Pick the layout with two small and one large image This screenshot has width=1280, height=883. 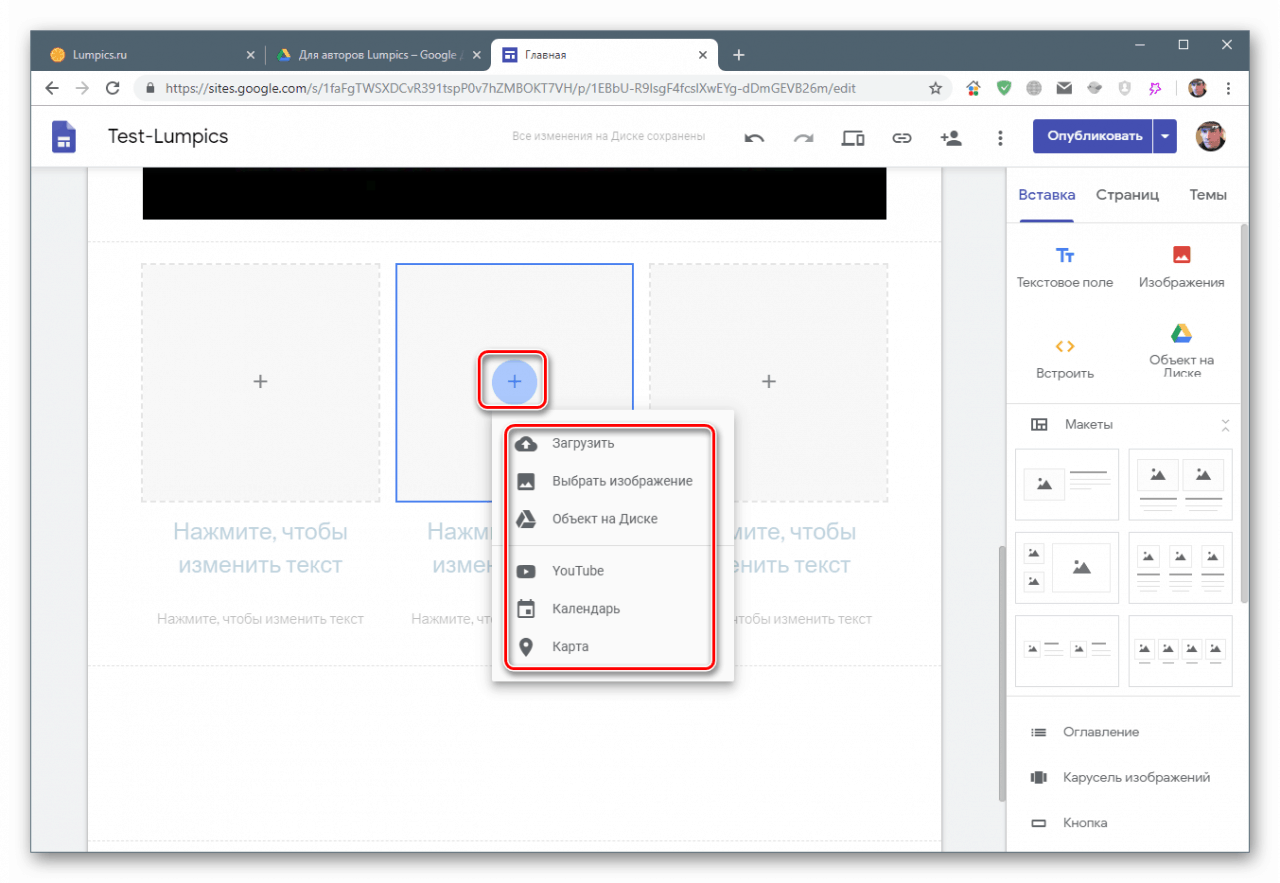click(1067, 568)
